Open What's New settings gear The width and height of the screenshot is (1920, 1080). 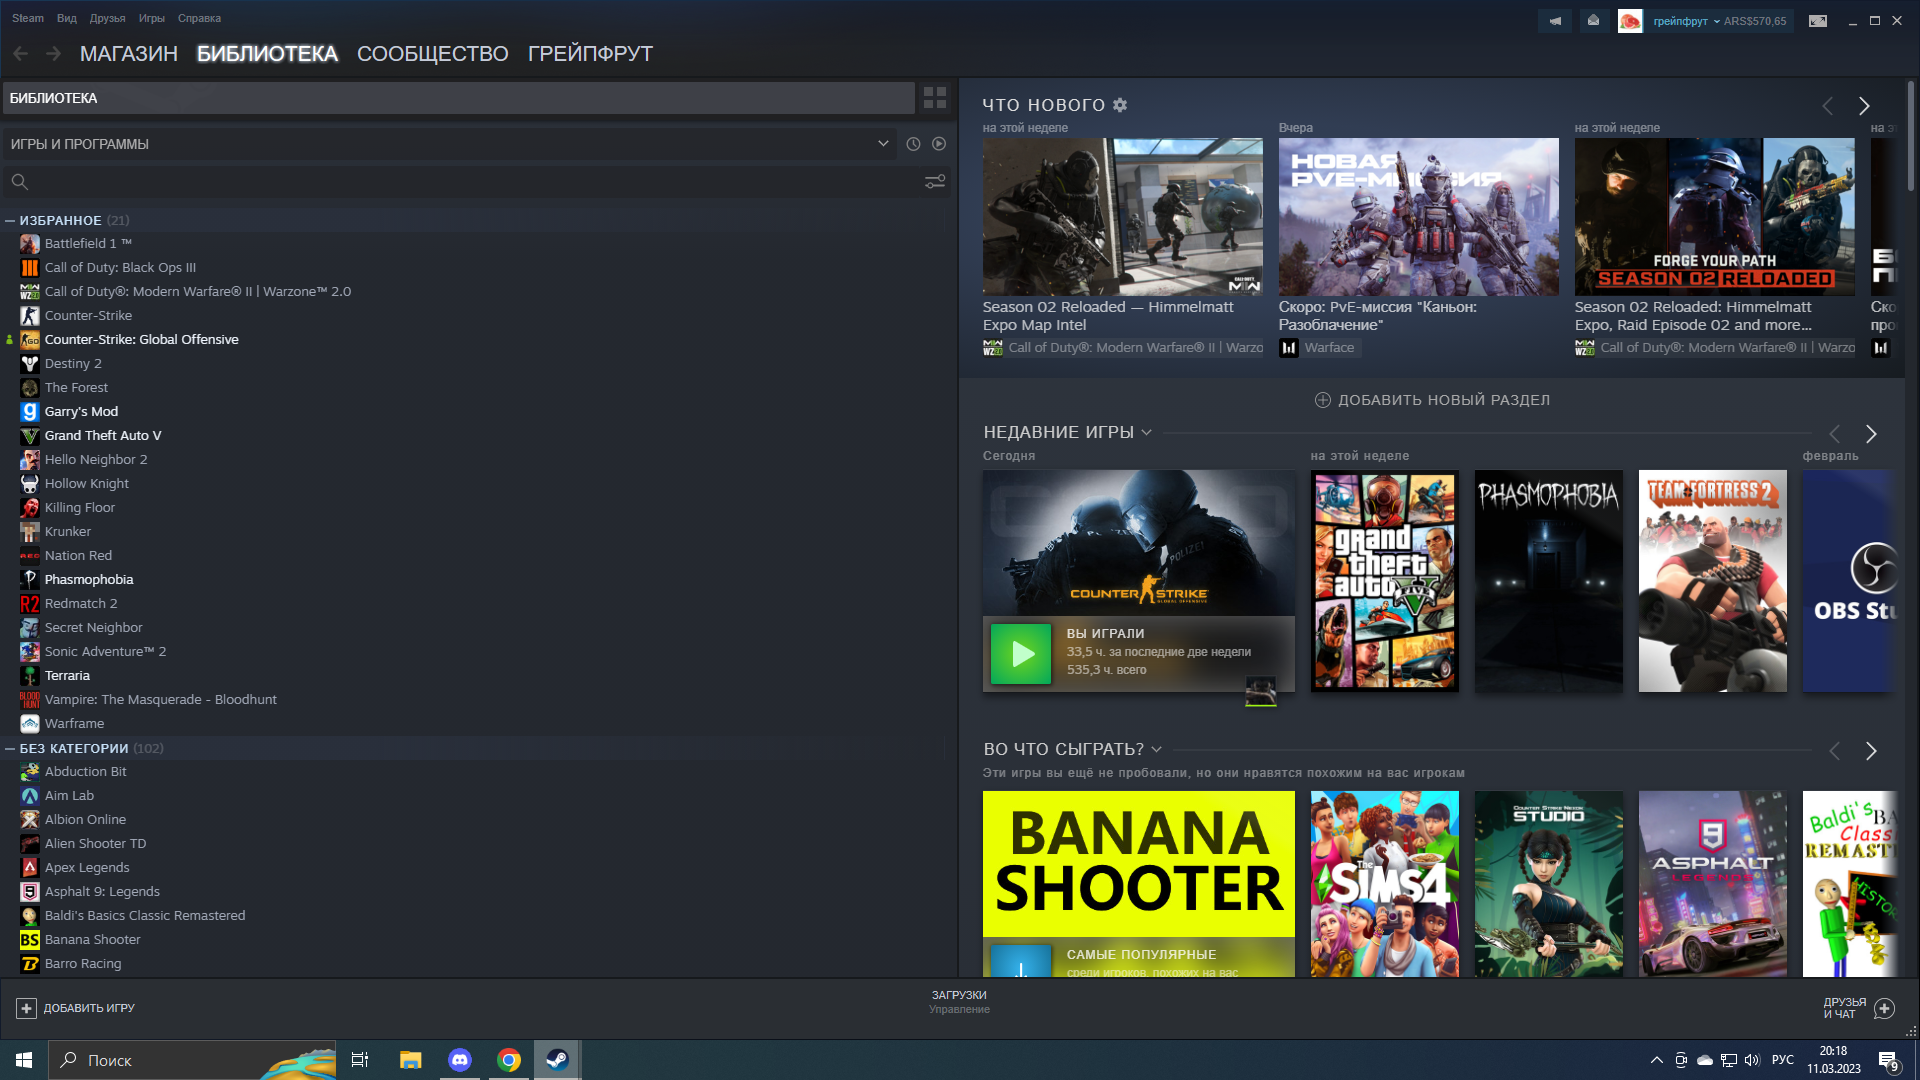click(1120, 105)
